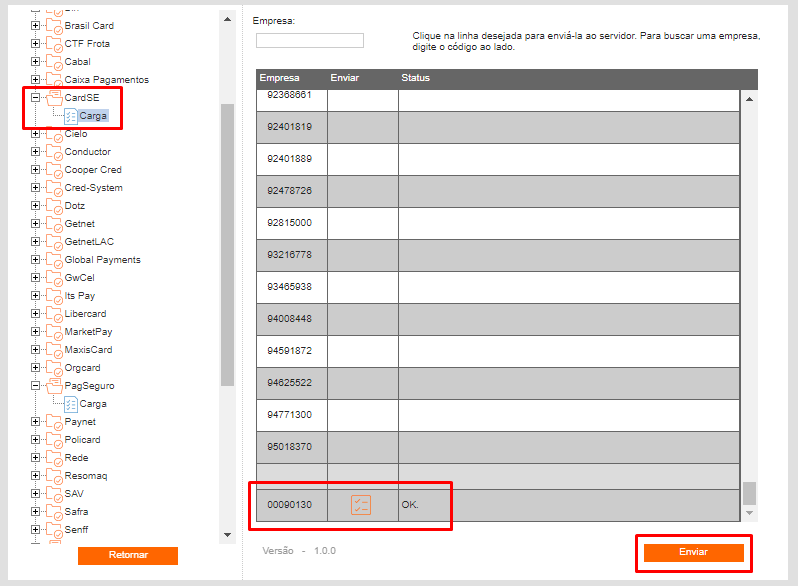Expand the Rede tree node

35,458
